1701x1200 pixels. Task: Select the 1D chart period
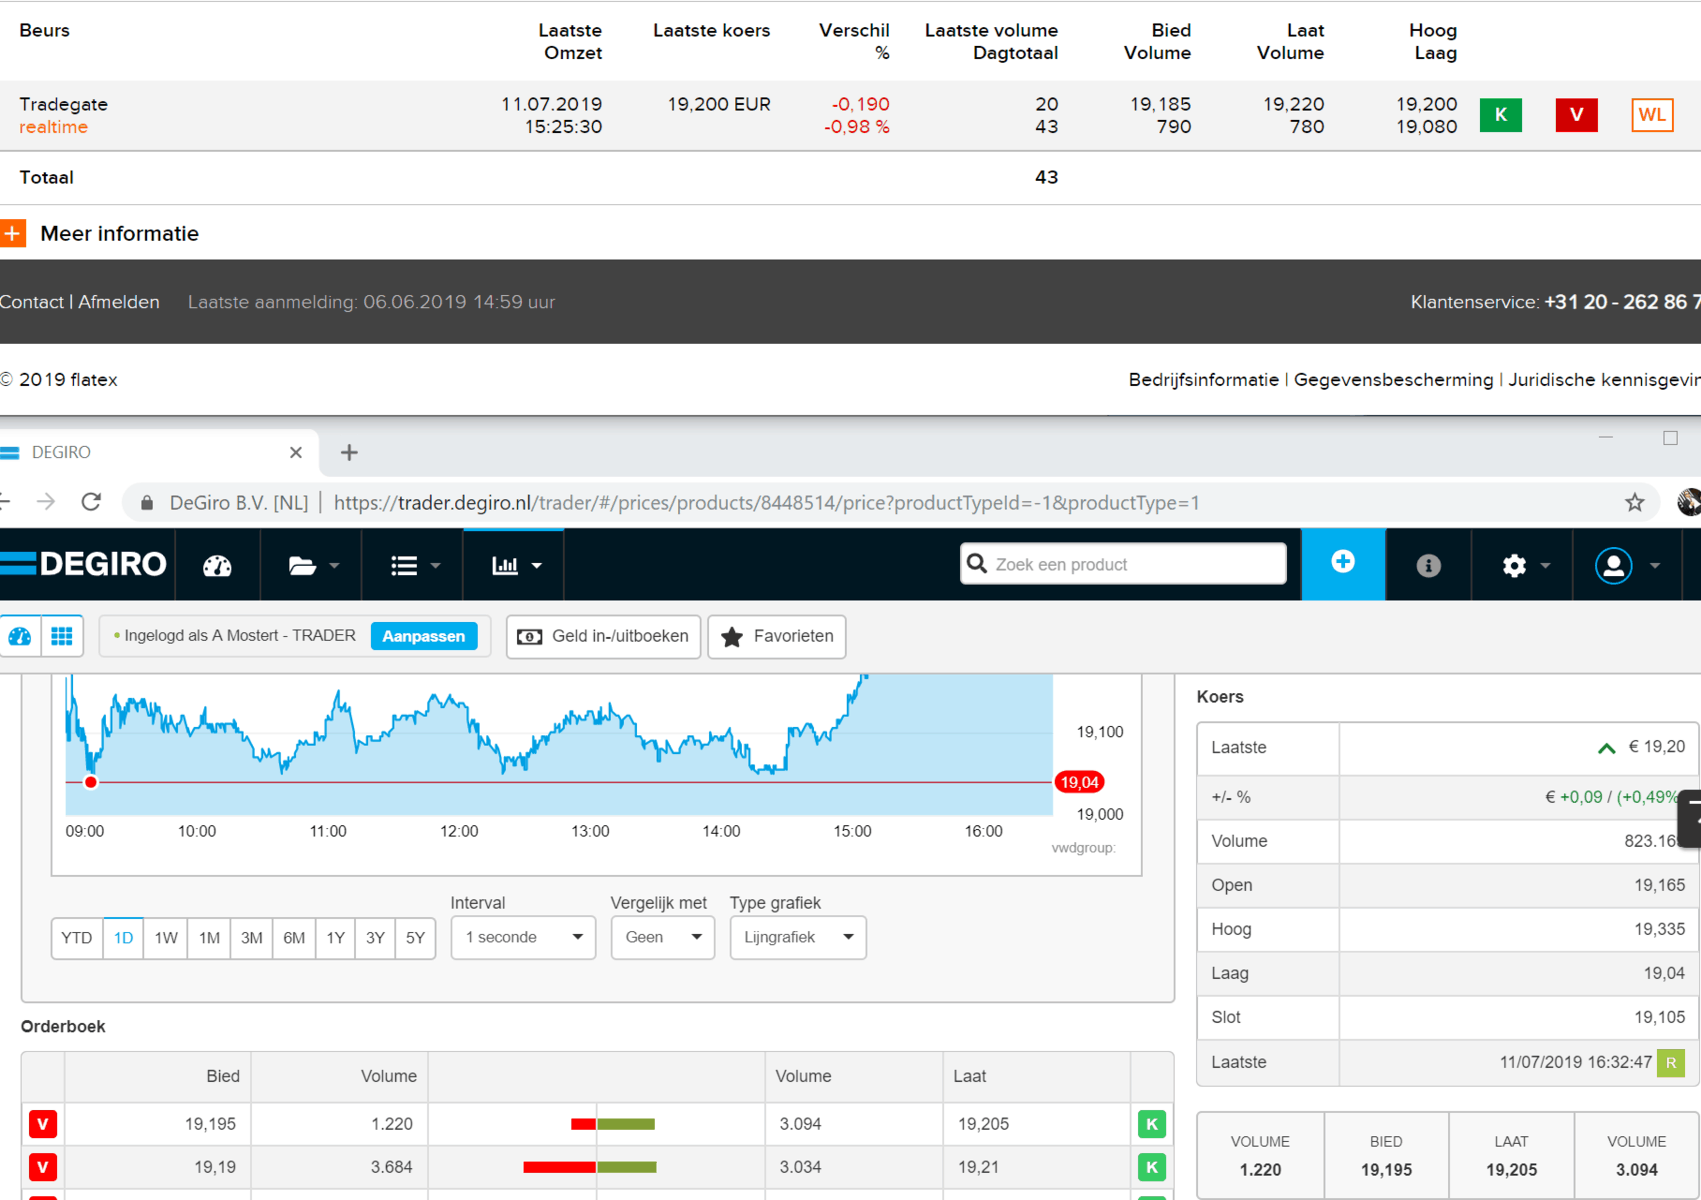click(x=123, y=938)
